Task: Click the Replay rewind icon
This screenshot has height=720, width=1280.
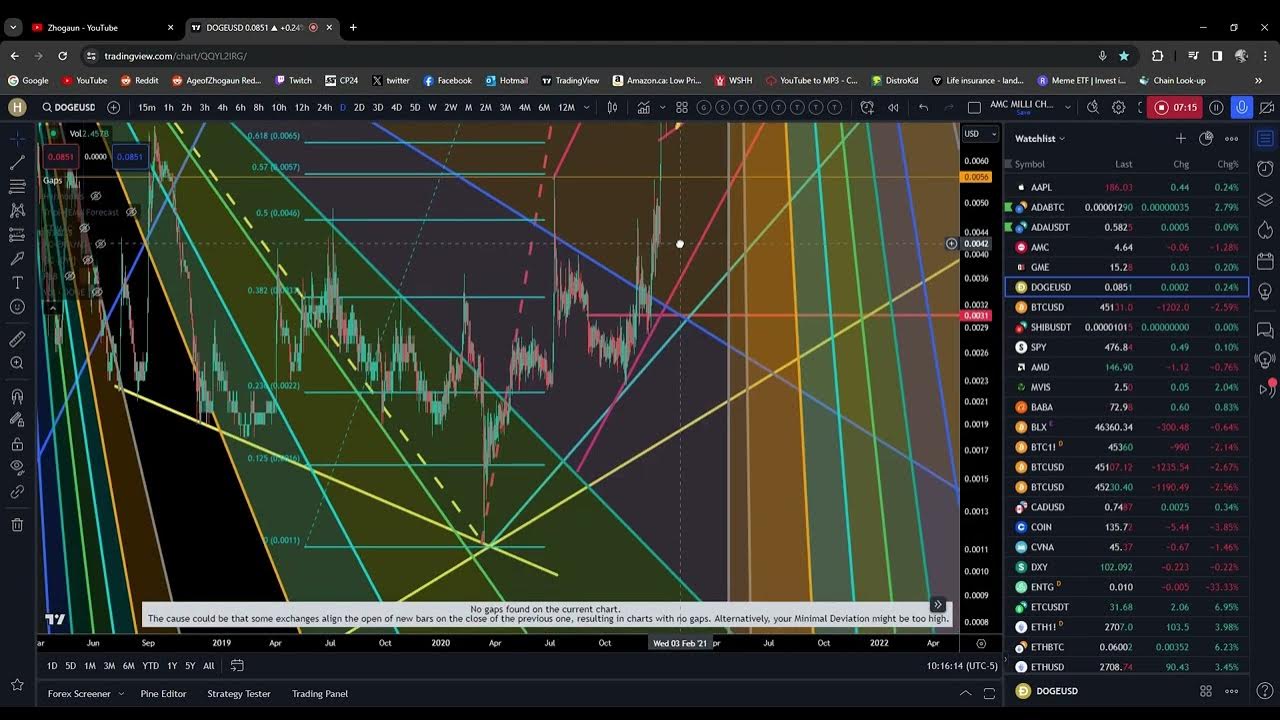Action: click(893, 107)
